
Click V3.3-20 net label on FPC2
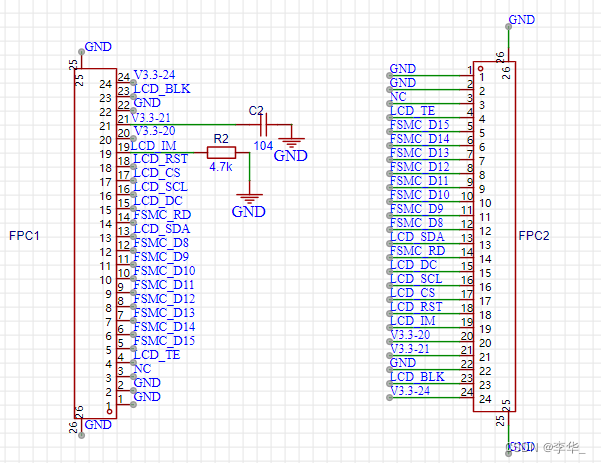point(410,335)
